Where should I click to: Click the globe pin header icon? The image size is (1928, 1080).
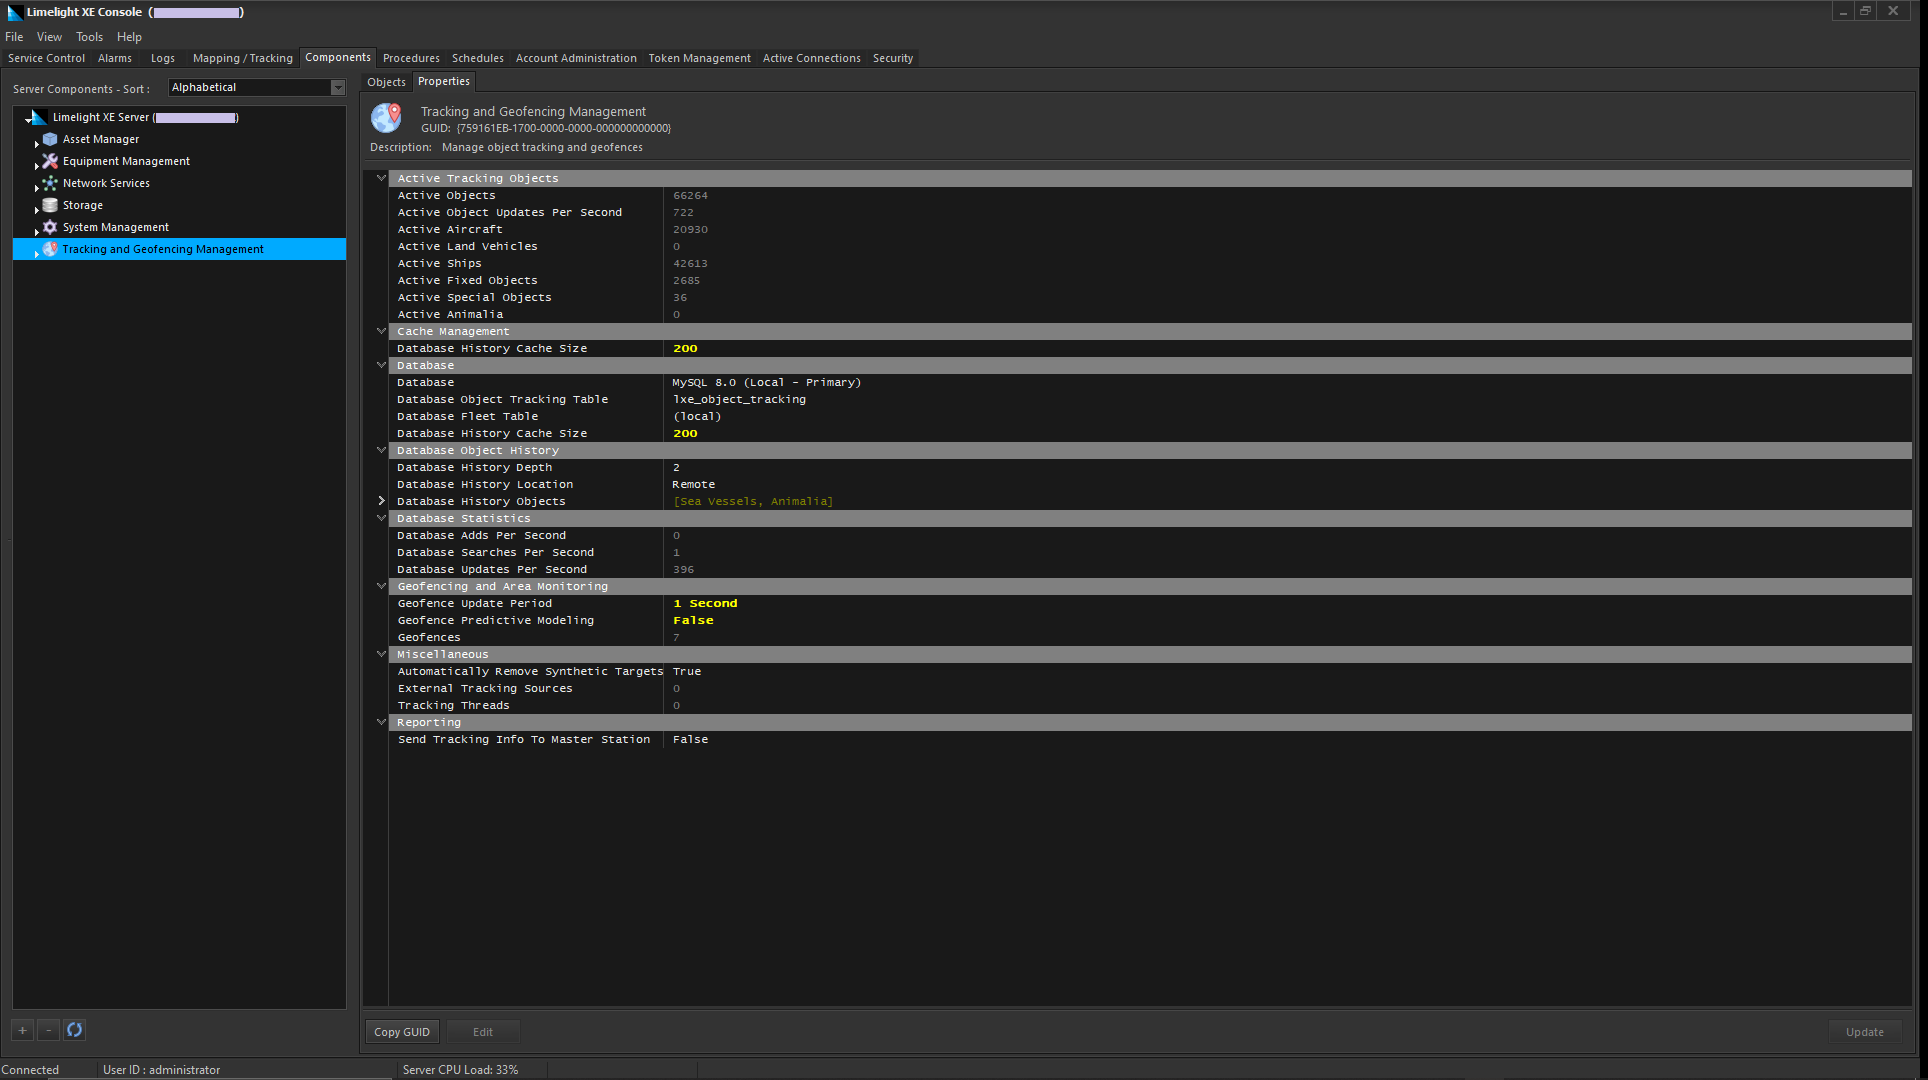pos(387,118)
